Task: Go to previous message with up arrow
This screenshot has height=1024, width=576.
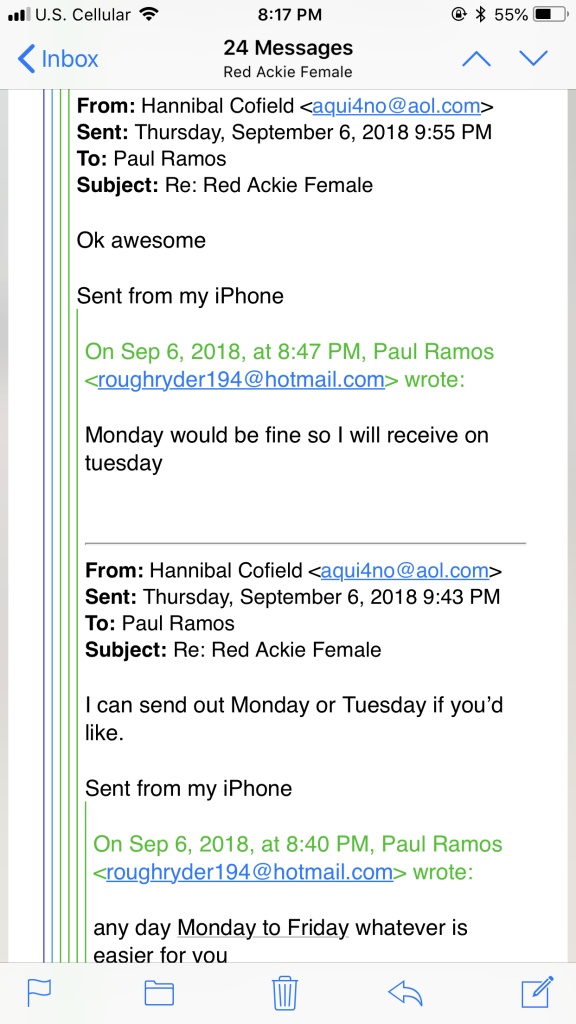Action: [x=476, y=59]
